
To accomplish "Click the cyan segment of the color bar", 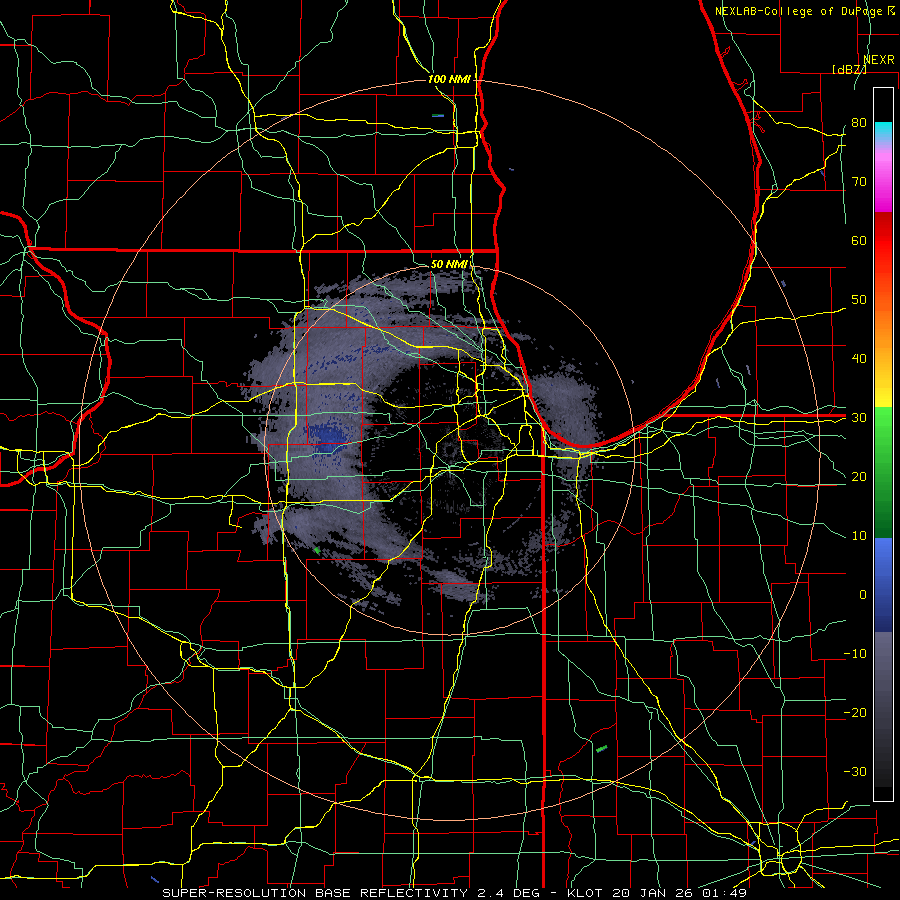I will click(883, 133).
